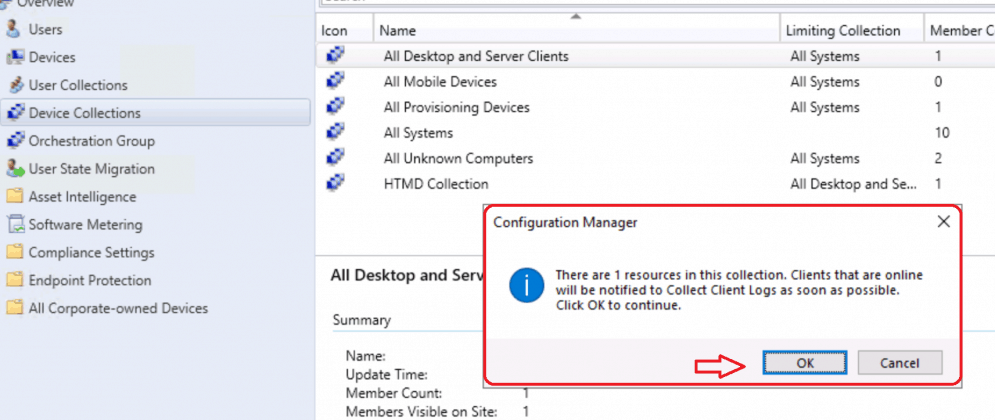This screenshot has width=995, height=420.
Task: Select All Provisioning Devices collection
Action: [456, 107]
